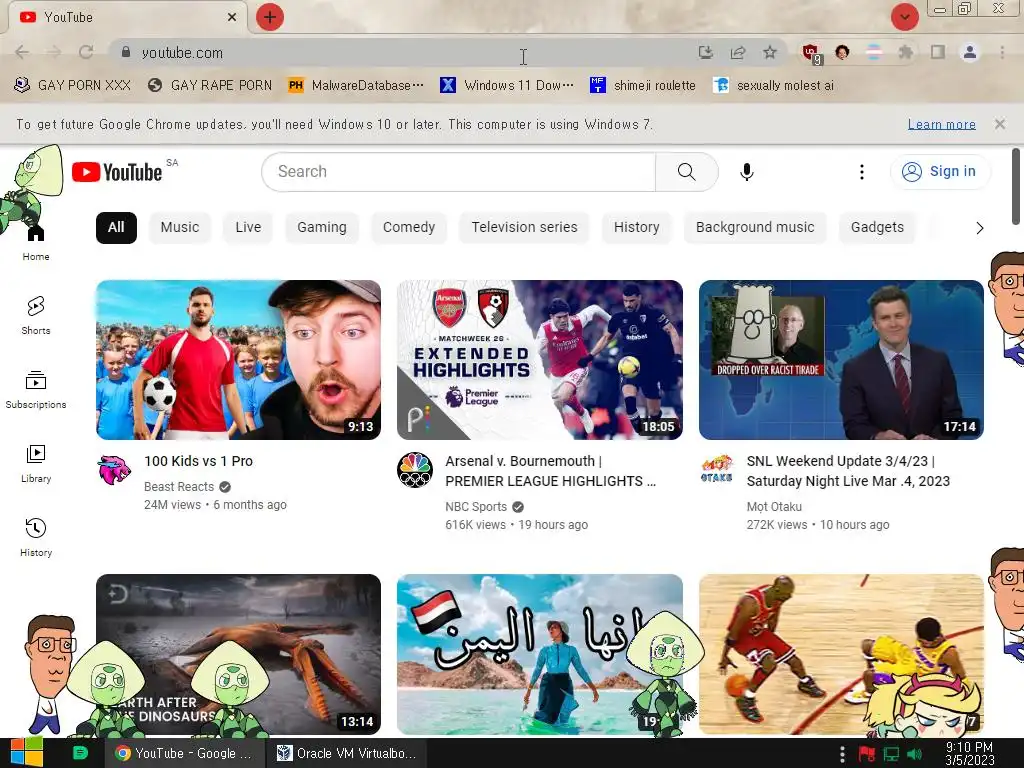Select the Comedy filter chip
This screenshot has height=768, width=1024.
[409, 227]
